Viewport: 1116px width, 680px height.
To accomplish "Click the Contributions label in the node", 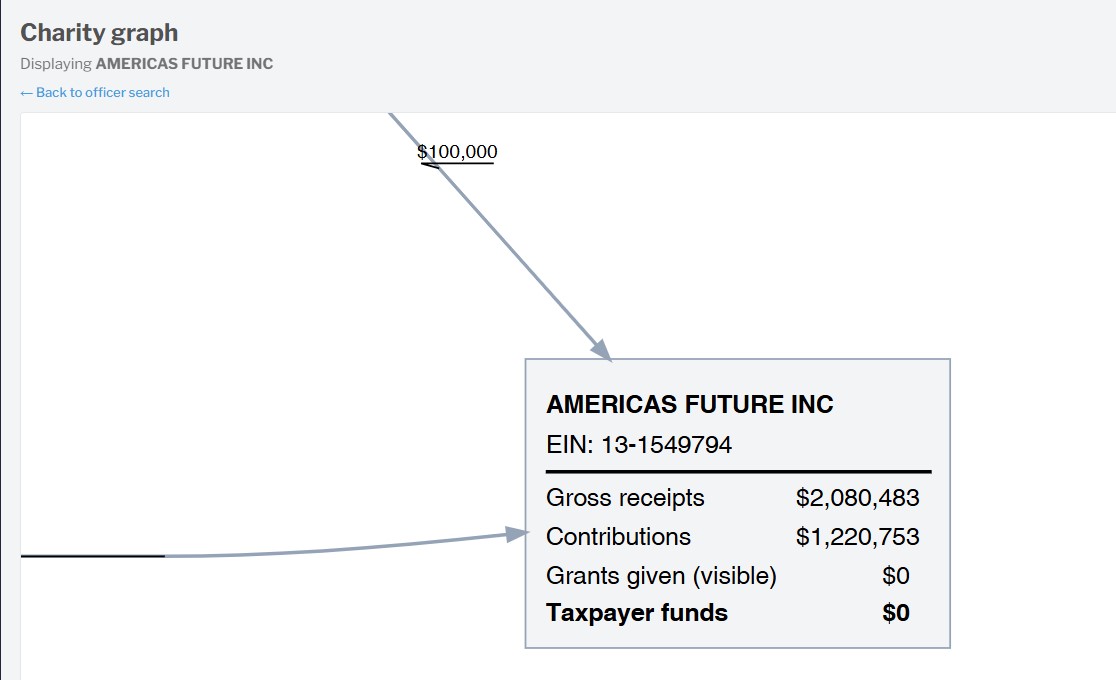I will tap(618, 537).
